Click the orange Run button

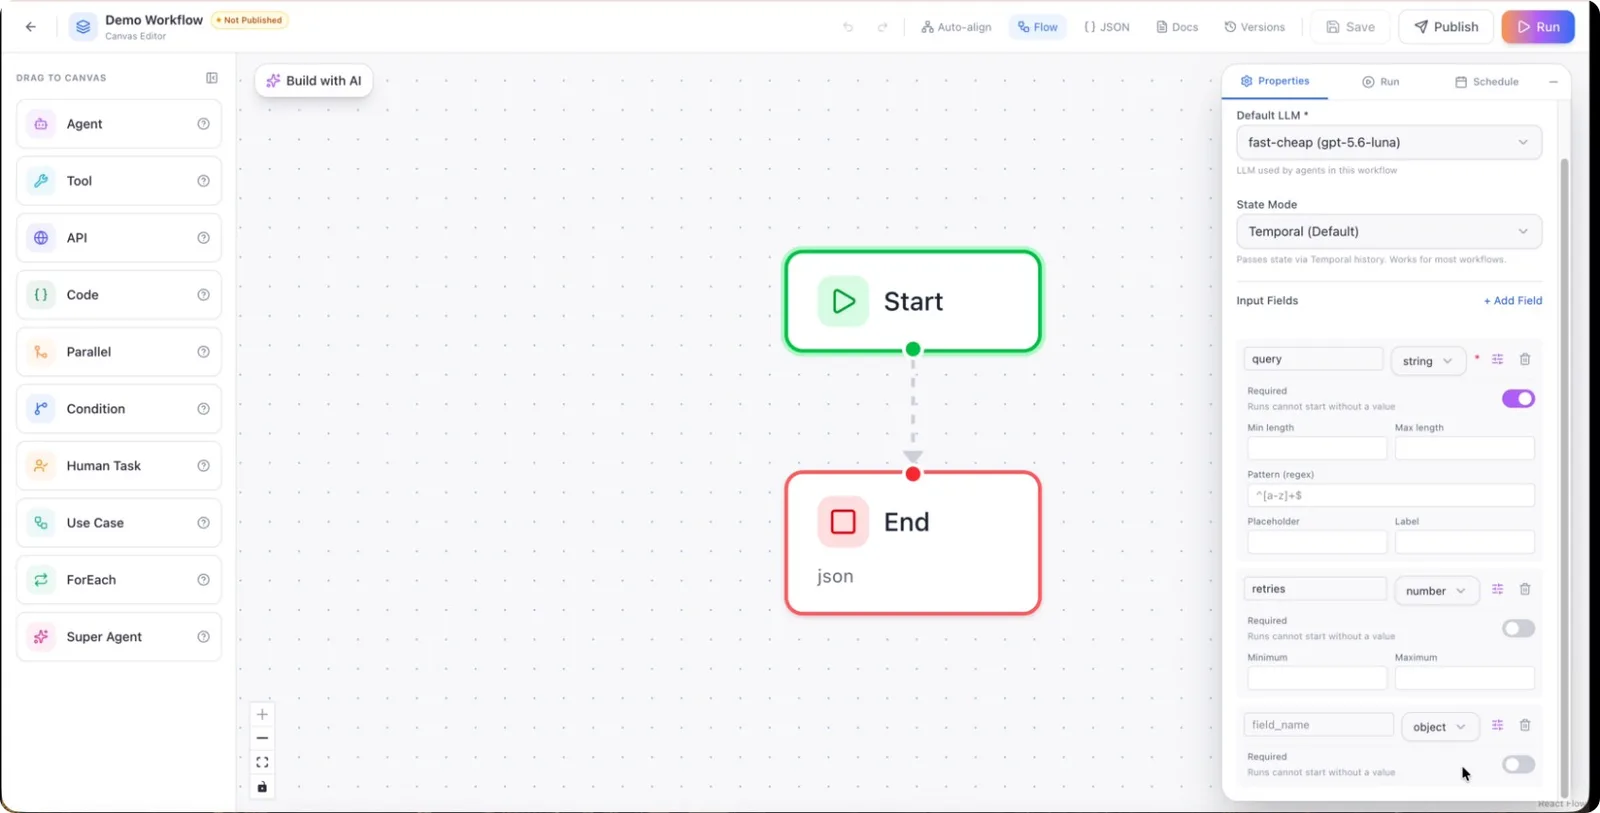coord(1538,27)
